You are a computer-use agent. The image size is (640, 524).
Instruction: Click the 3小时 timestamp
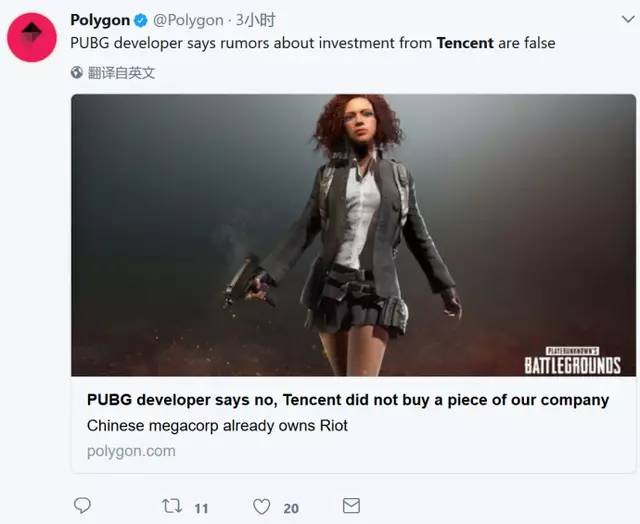(256, 20)
